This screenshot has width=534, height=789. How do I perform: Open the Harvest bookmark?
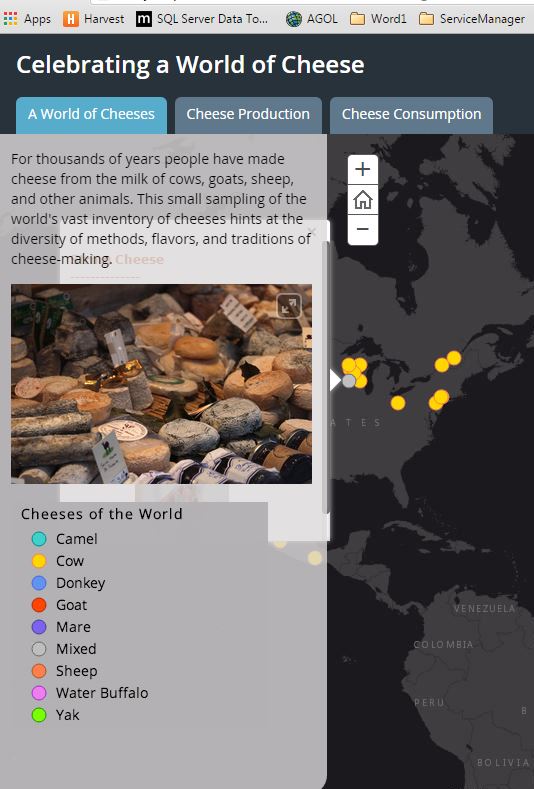pos(94,19)
